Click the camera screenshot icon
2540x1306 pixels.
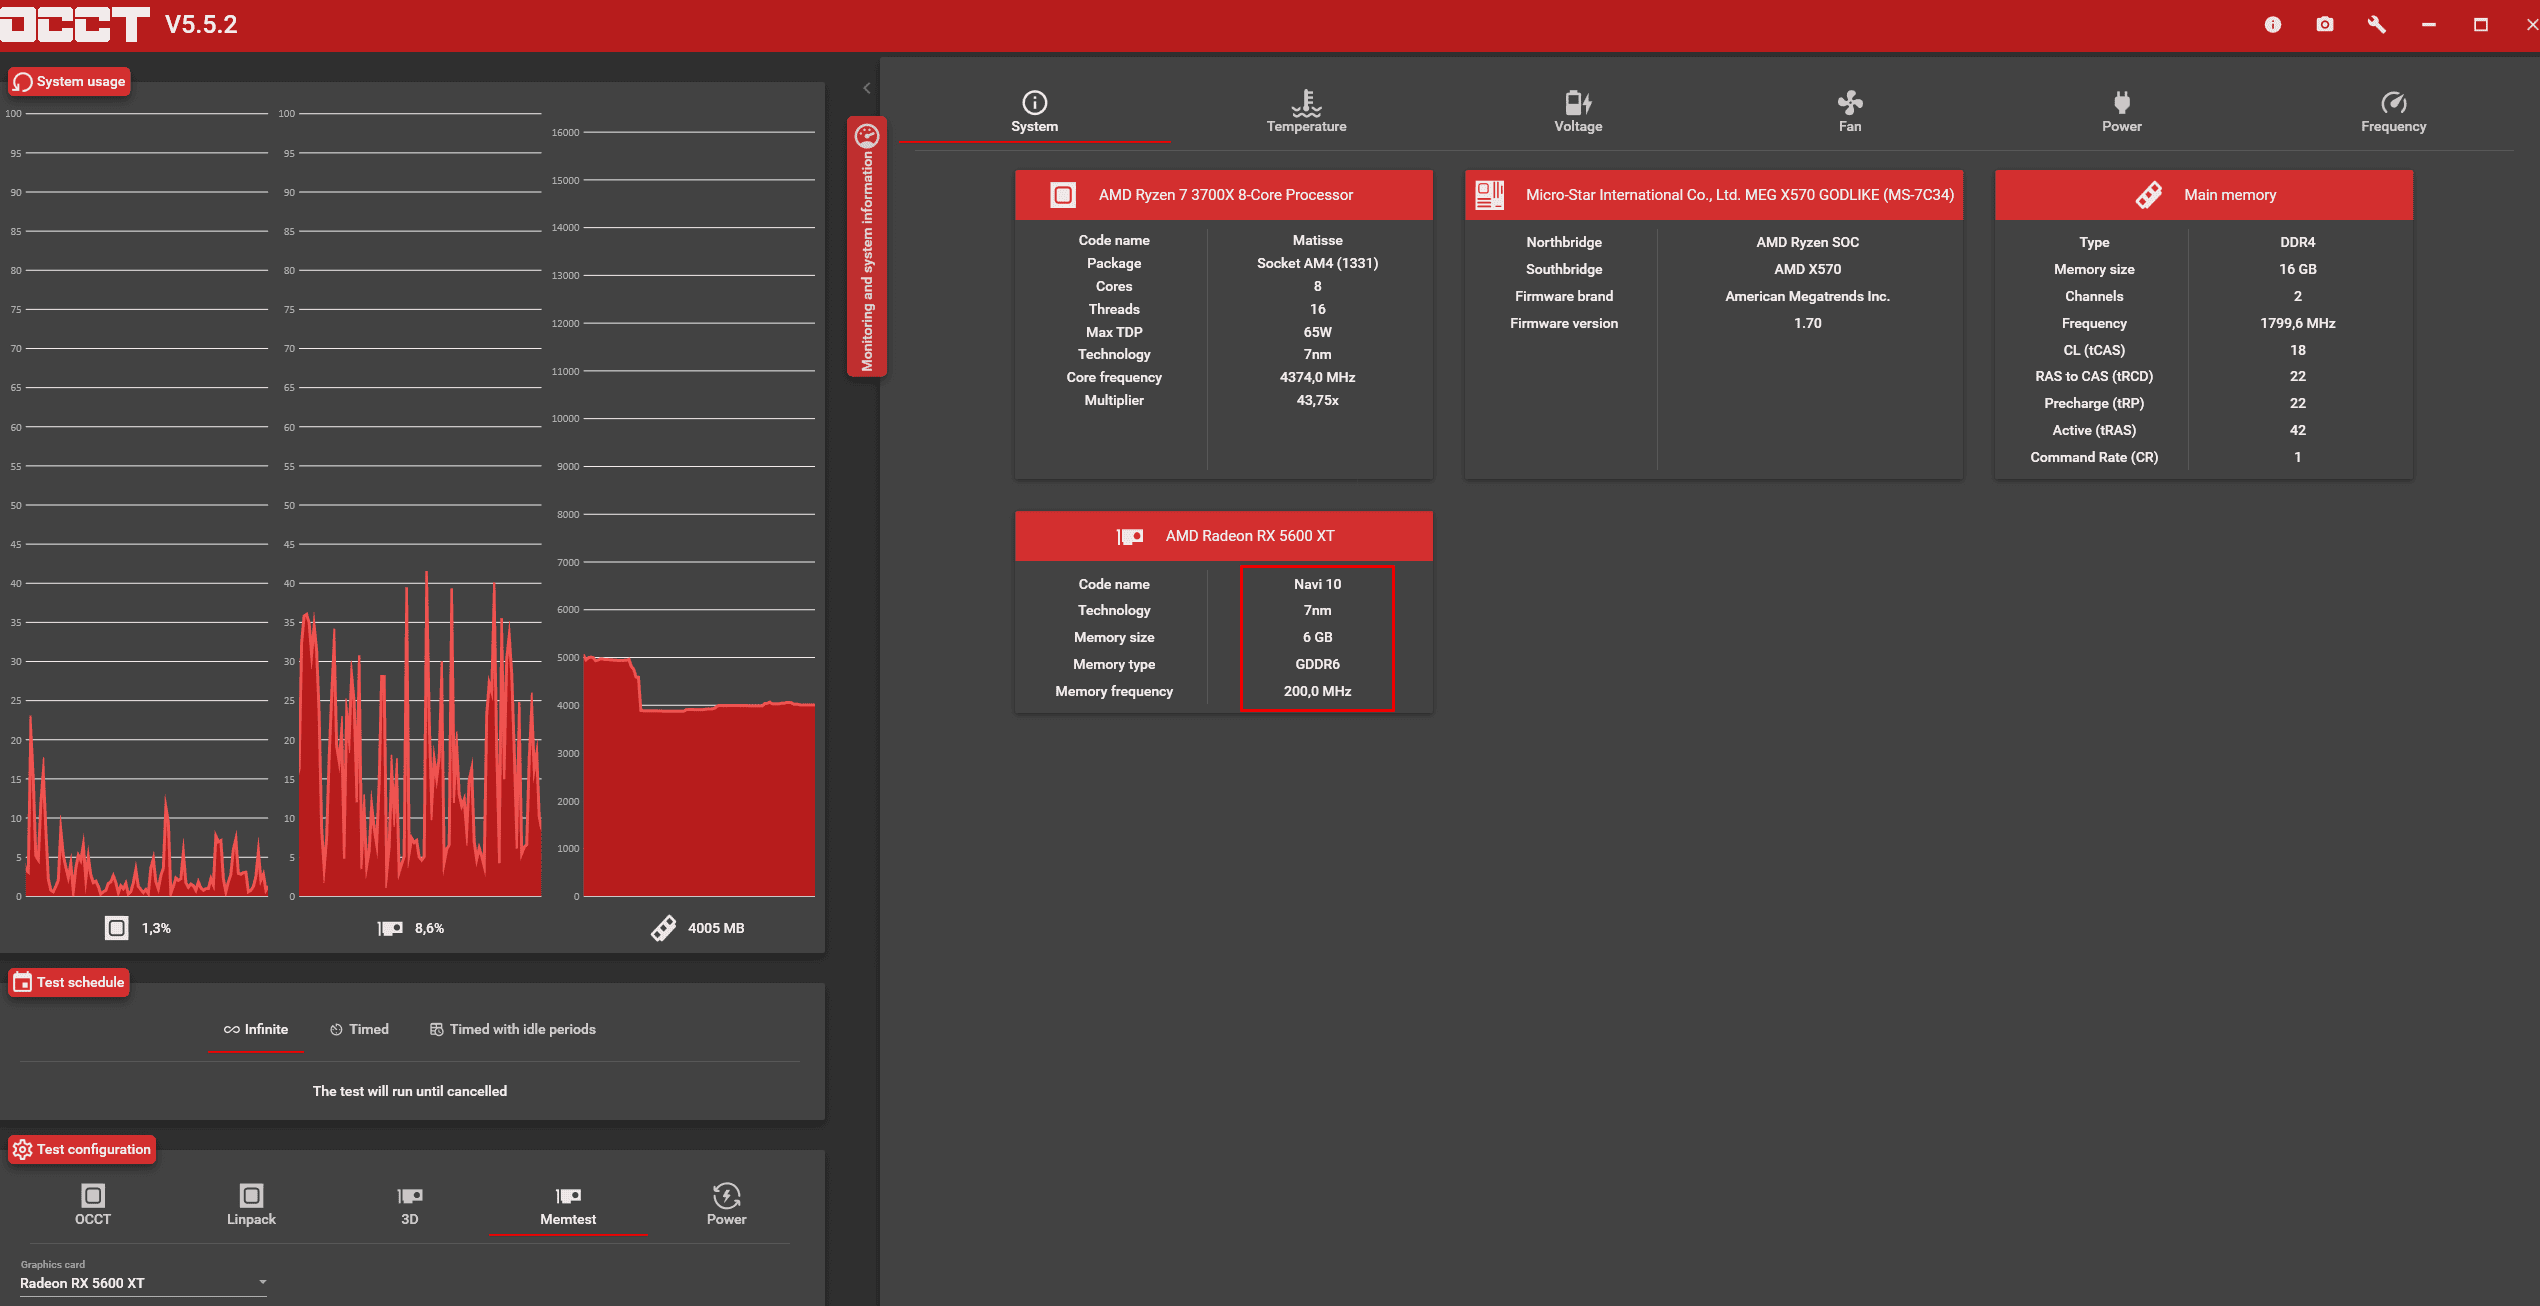pyautogui.click(x=2325, y=25)
